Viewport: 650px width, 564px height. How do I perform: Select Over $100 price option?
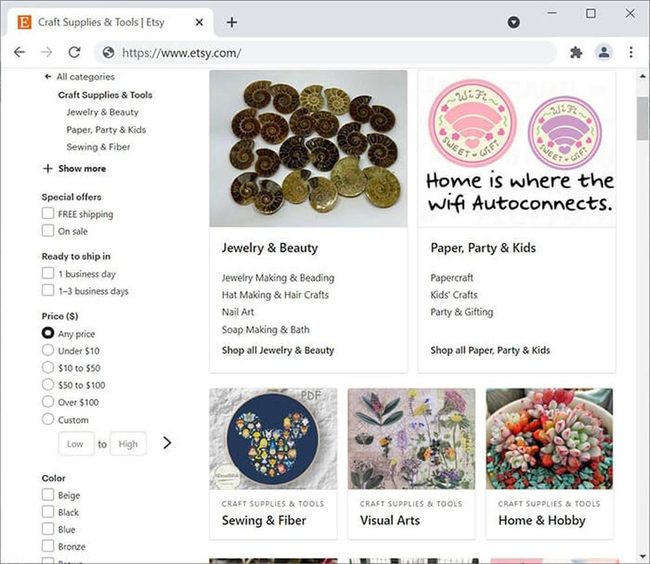(x=48, y=402)
